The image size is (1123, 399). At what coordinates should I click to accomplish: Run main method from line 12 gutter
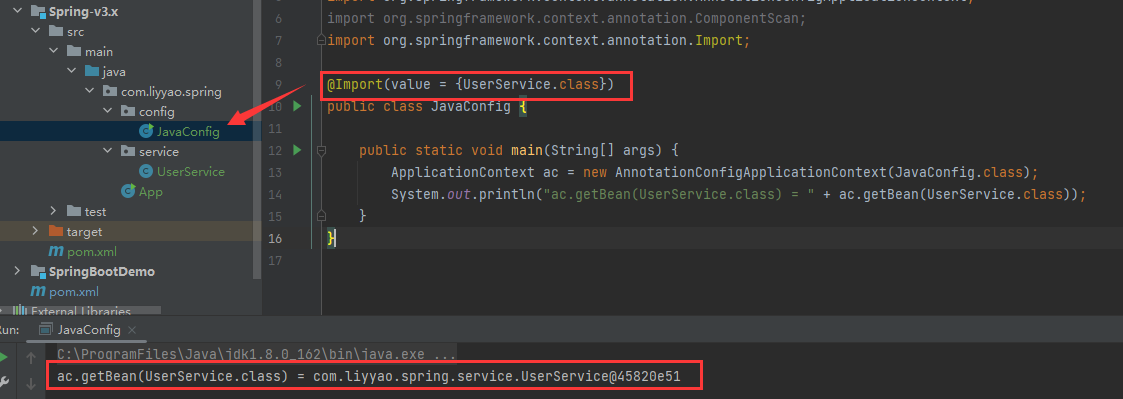tap(297, 150)
